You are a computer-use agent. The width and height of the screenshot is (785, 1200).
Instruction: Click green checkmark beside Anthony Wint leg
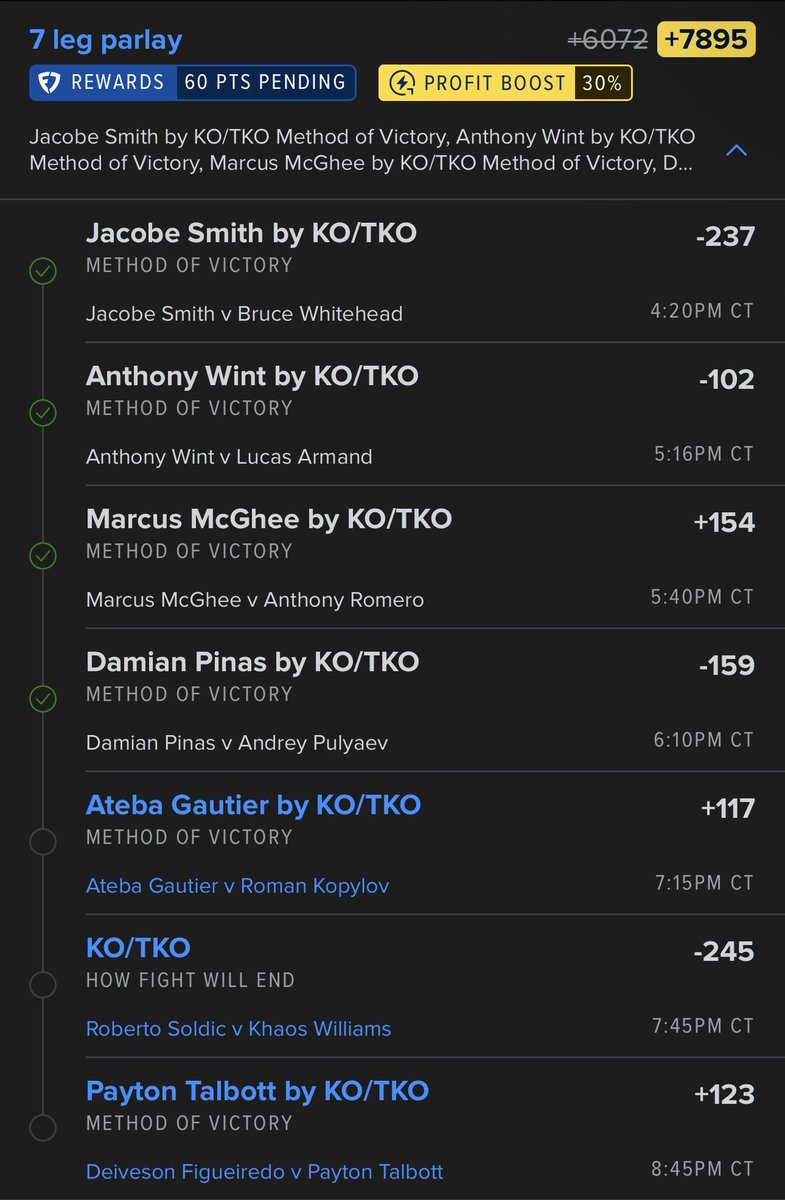coord(42,413)
